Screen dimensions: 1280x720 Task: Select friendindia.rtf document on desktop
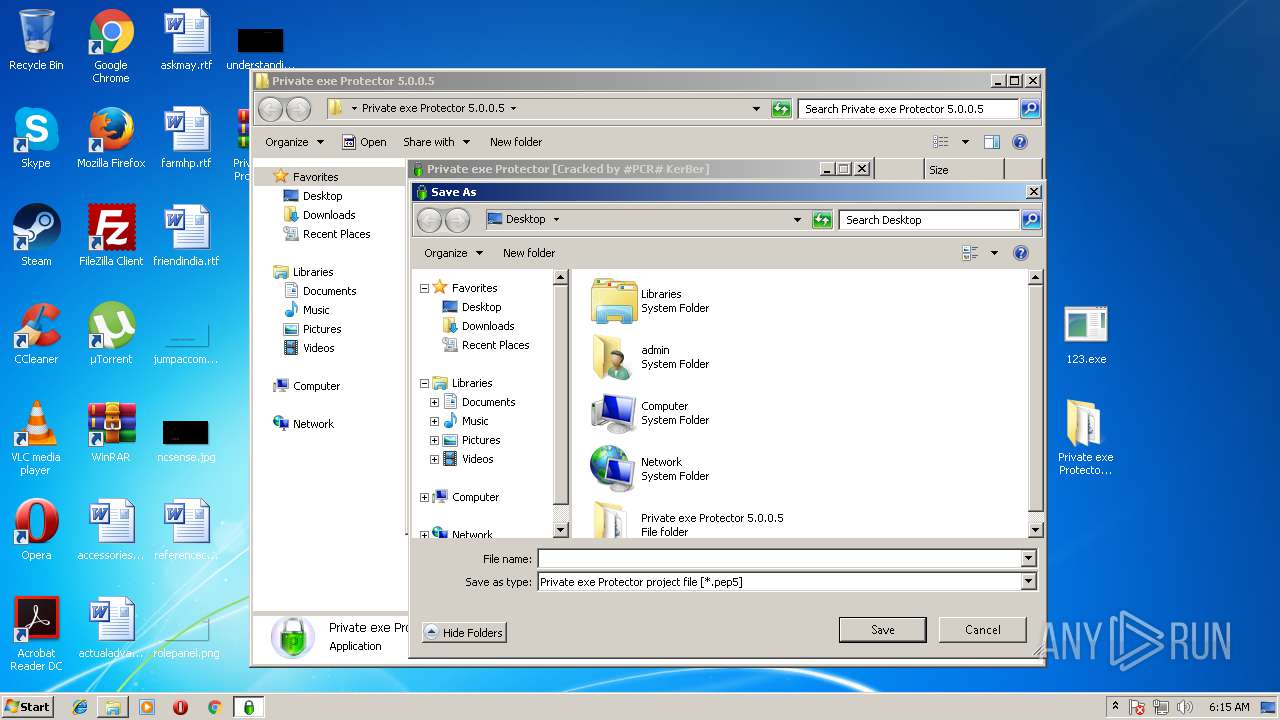point(186,236)
